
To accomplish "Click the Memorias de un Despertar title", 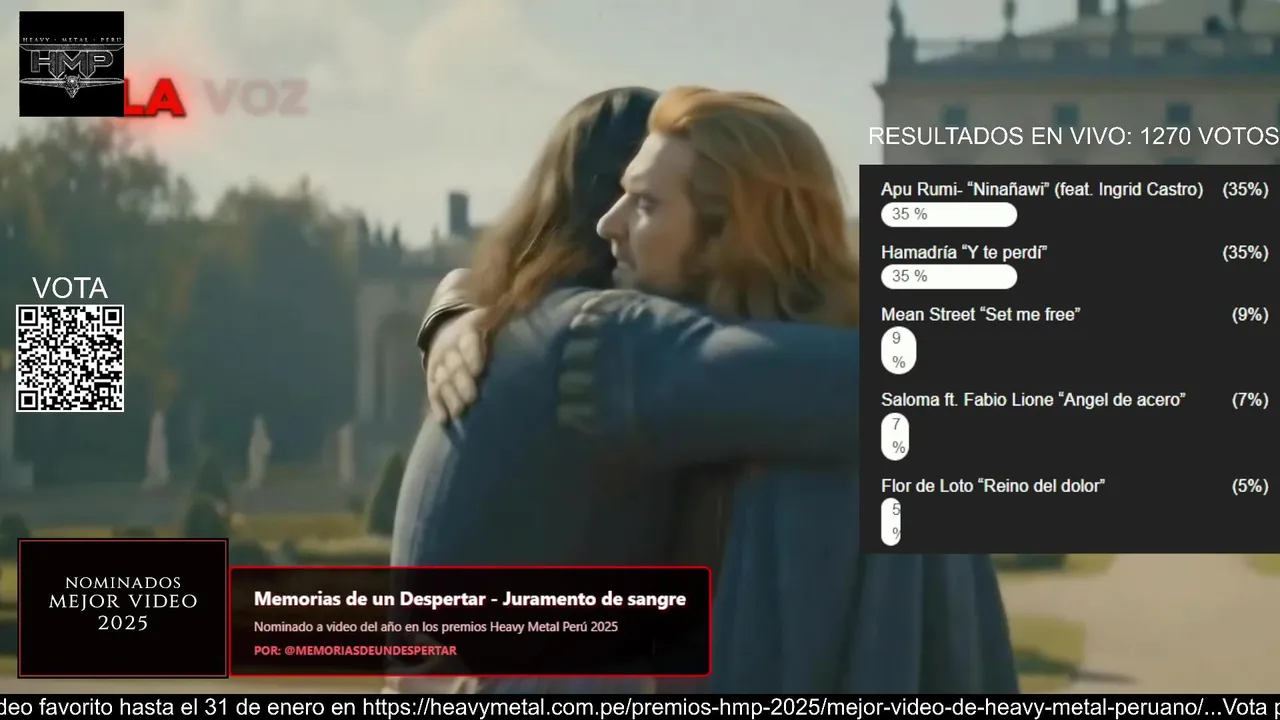I will point(470,599).
